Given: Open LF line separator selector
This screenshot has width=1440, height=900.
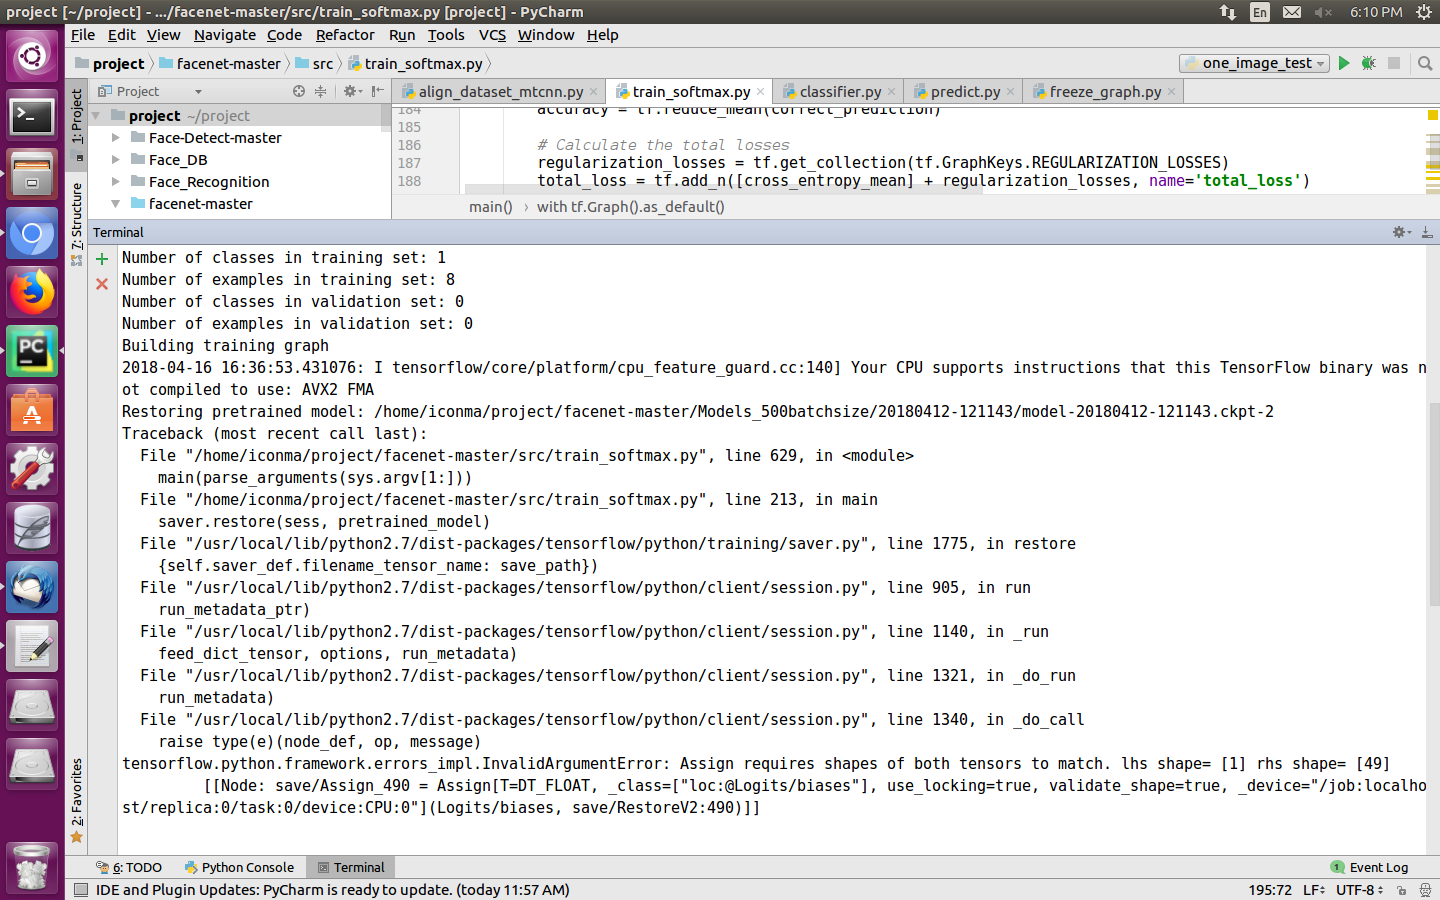Looking at the screenshot, I should (1314, 890).
